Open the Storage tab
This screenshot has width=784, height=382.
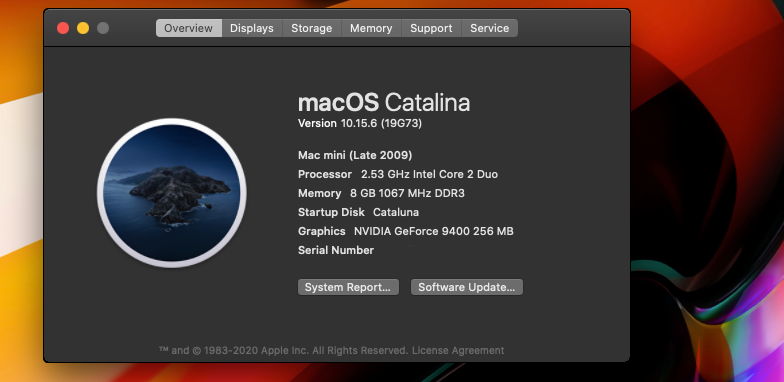(x=312, y=28)
